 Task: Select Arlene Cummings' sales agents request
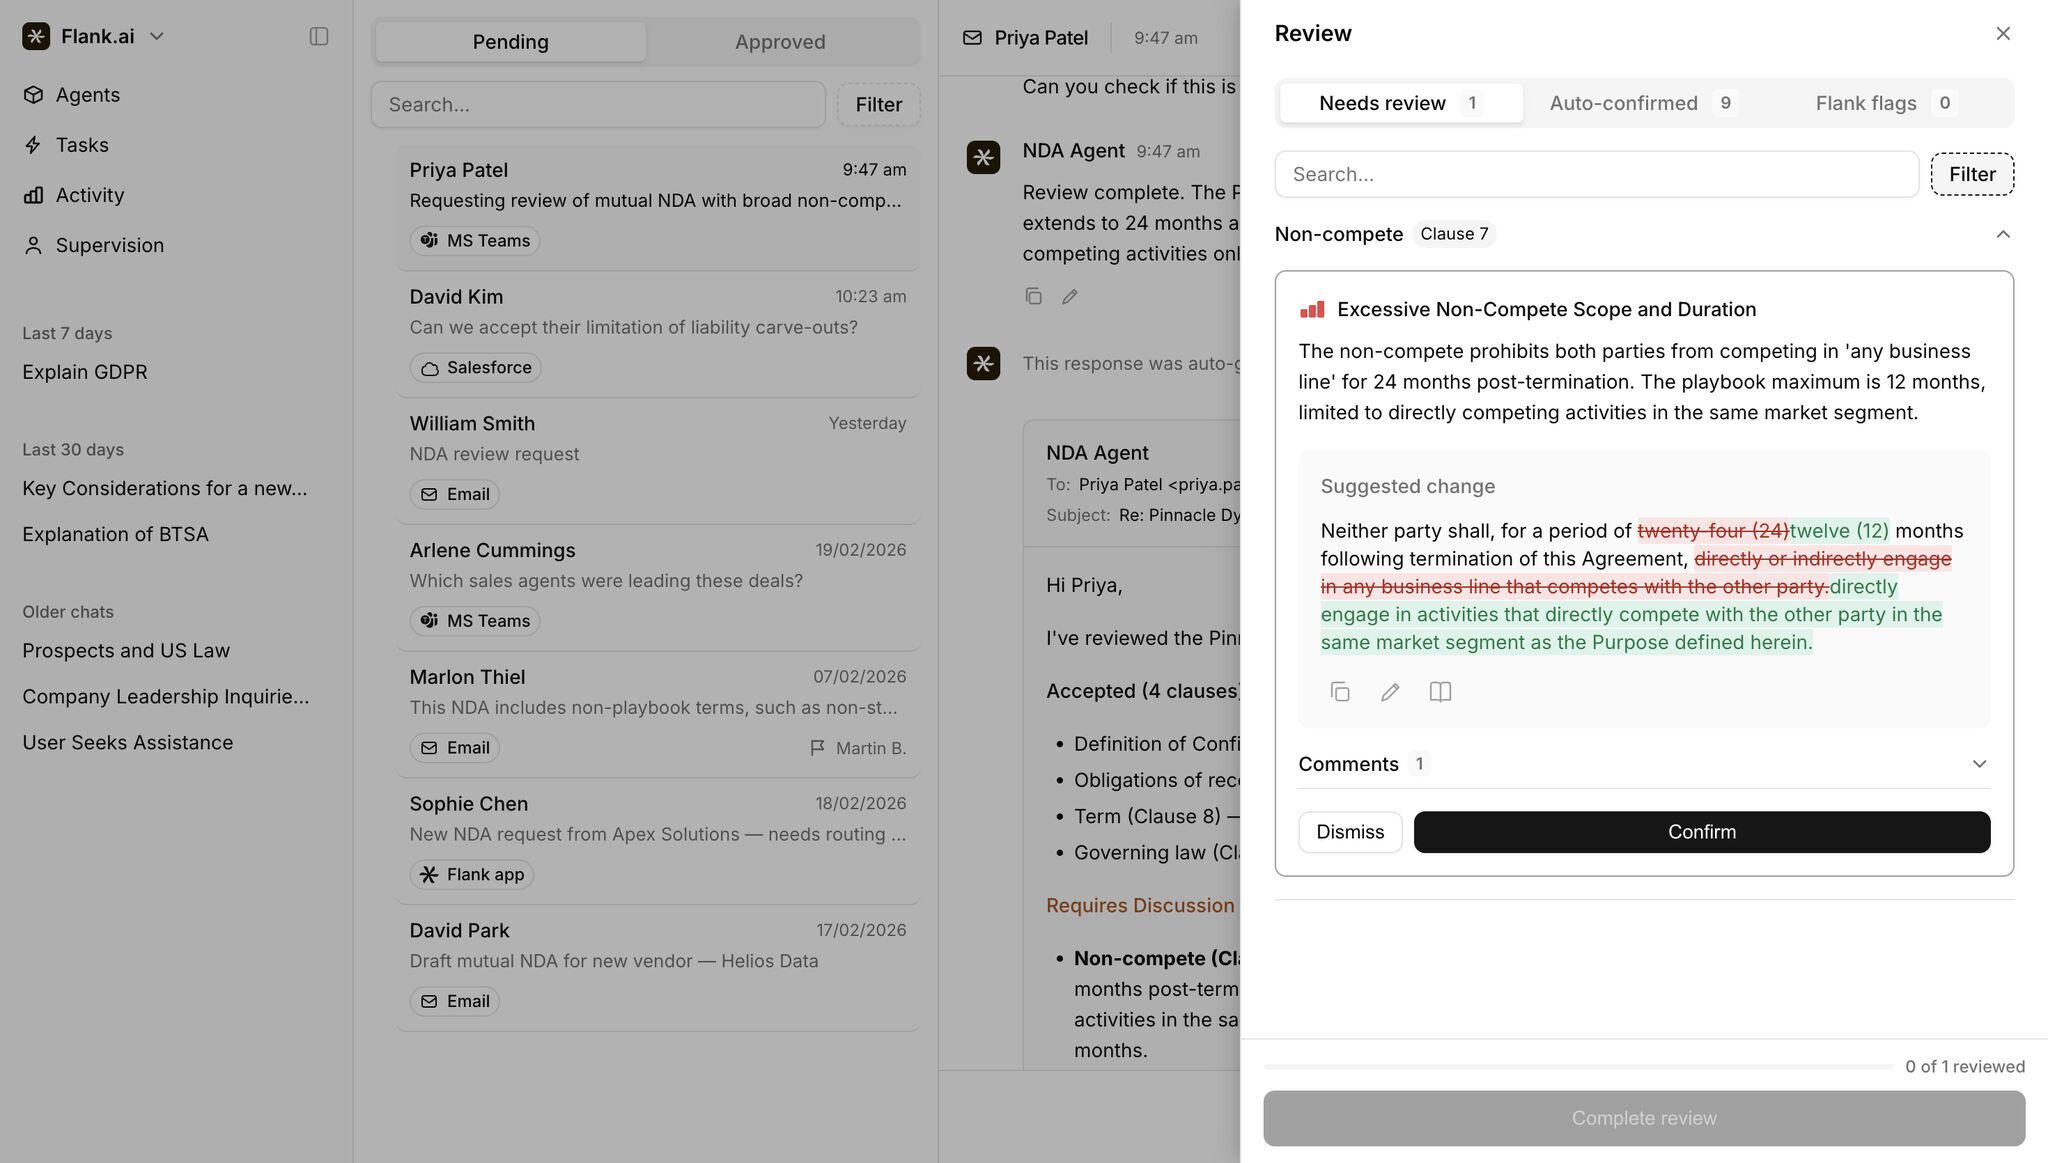pyautogui.click(x=658, y=588)
